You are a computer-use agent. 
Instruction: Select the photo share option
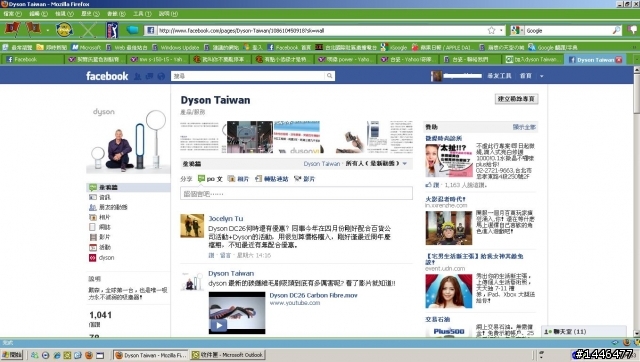pos(239,179)
